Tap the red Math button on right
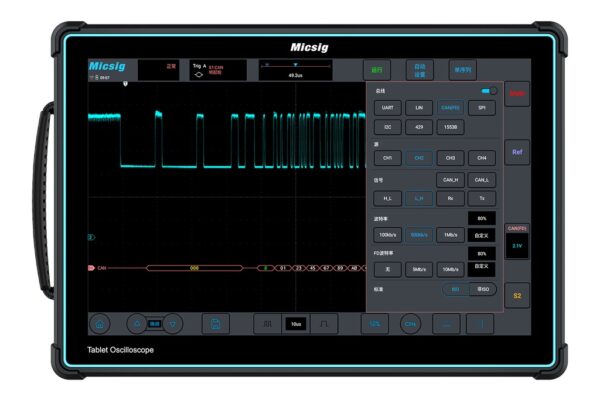Image resolution: width=600 pixels, height=400 pixels. point(517,94)
